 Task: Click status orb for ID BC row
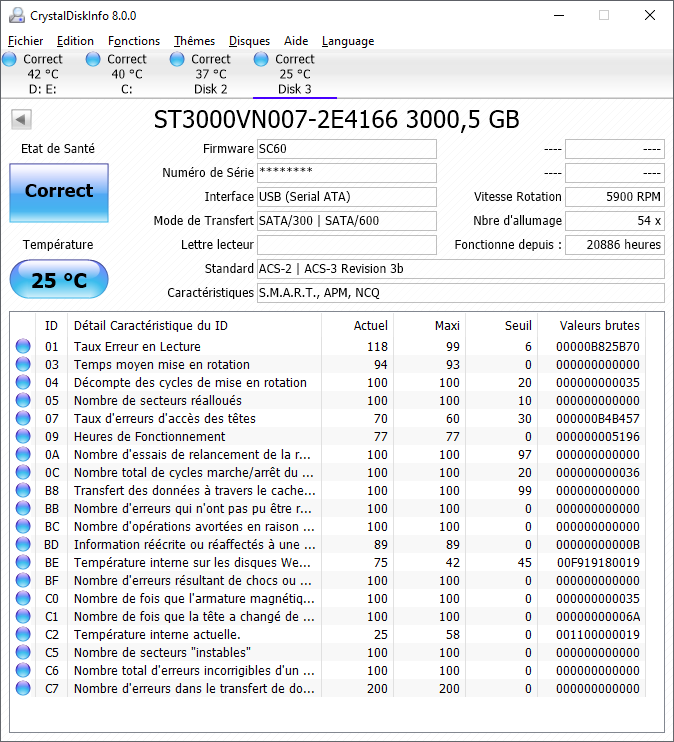click(x=23, y=526)
